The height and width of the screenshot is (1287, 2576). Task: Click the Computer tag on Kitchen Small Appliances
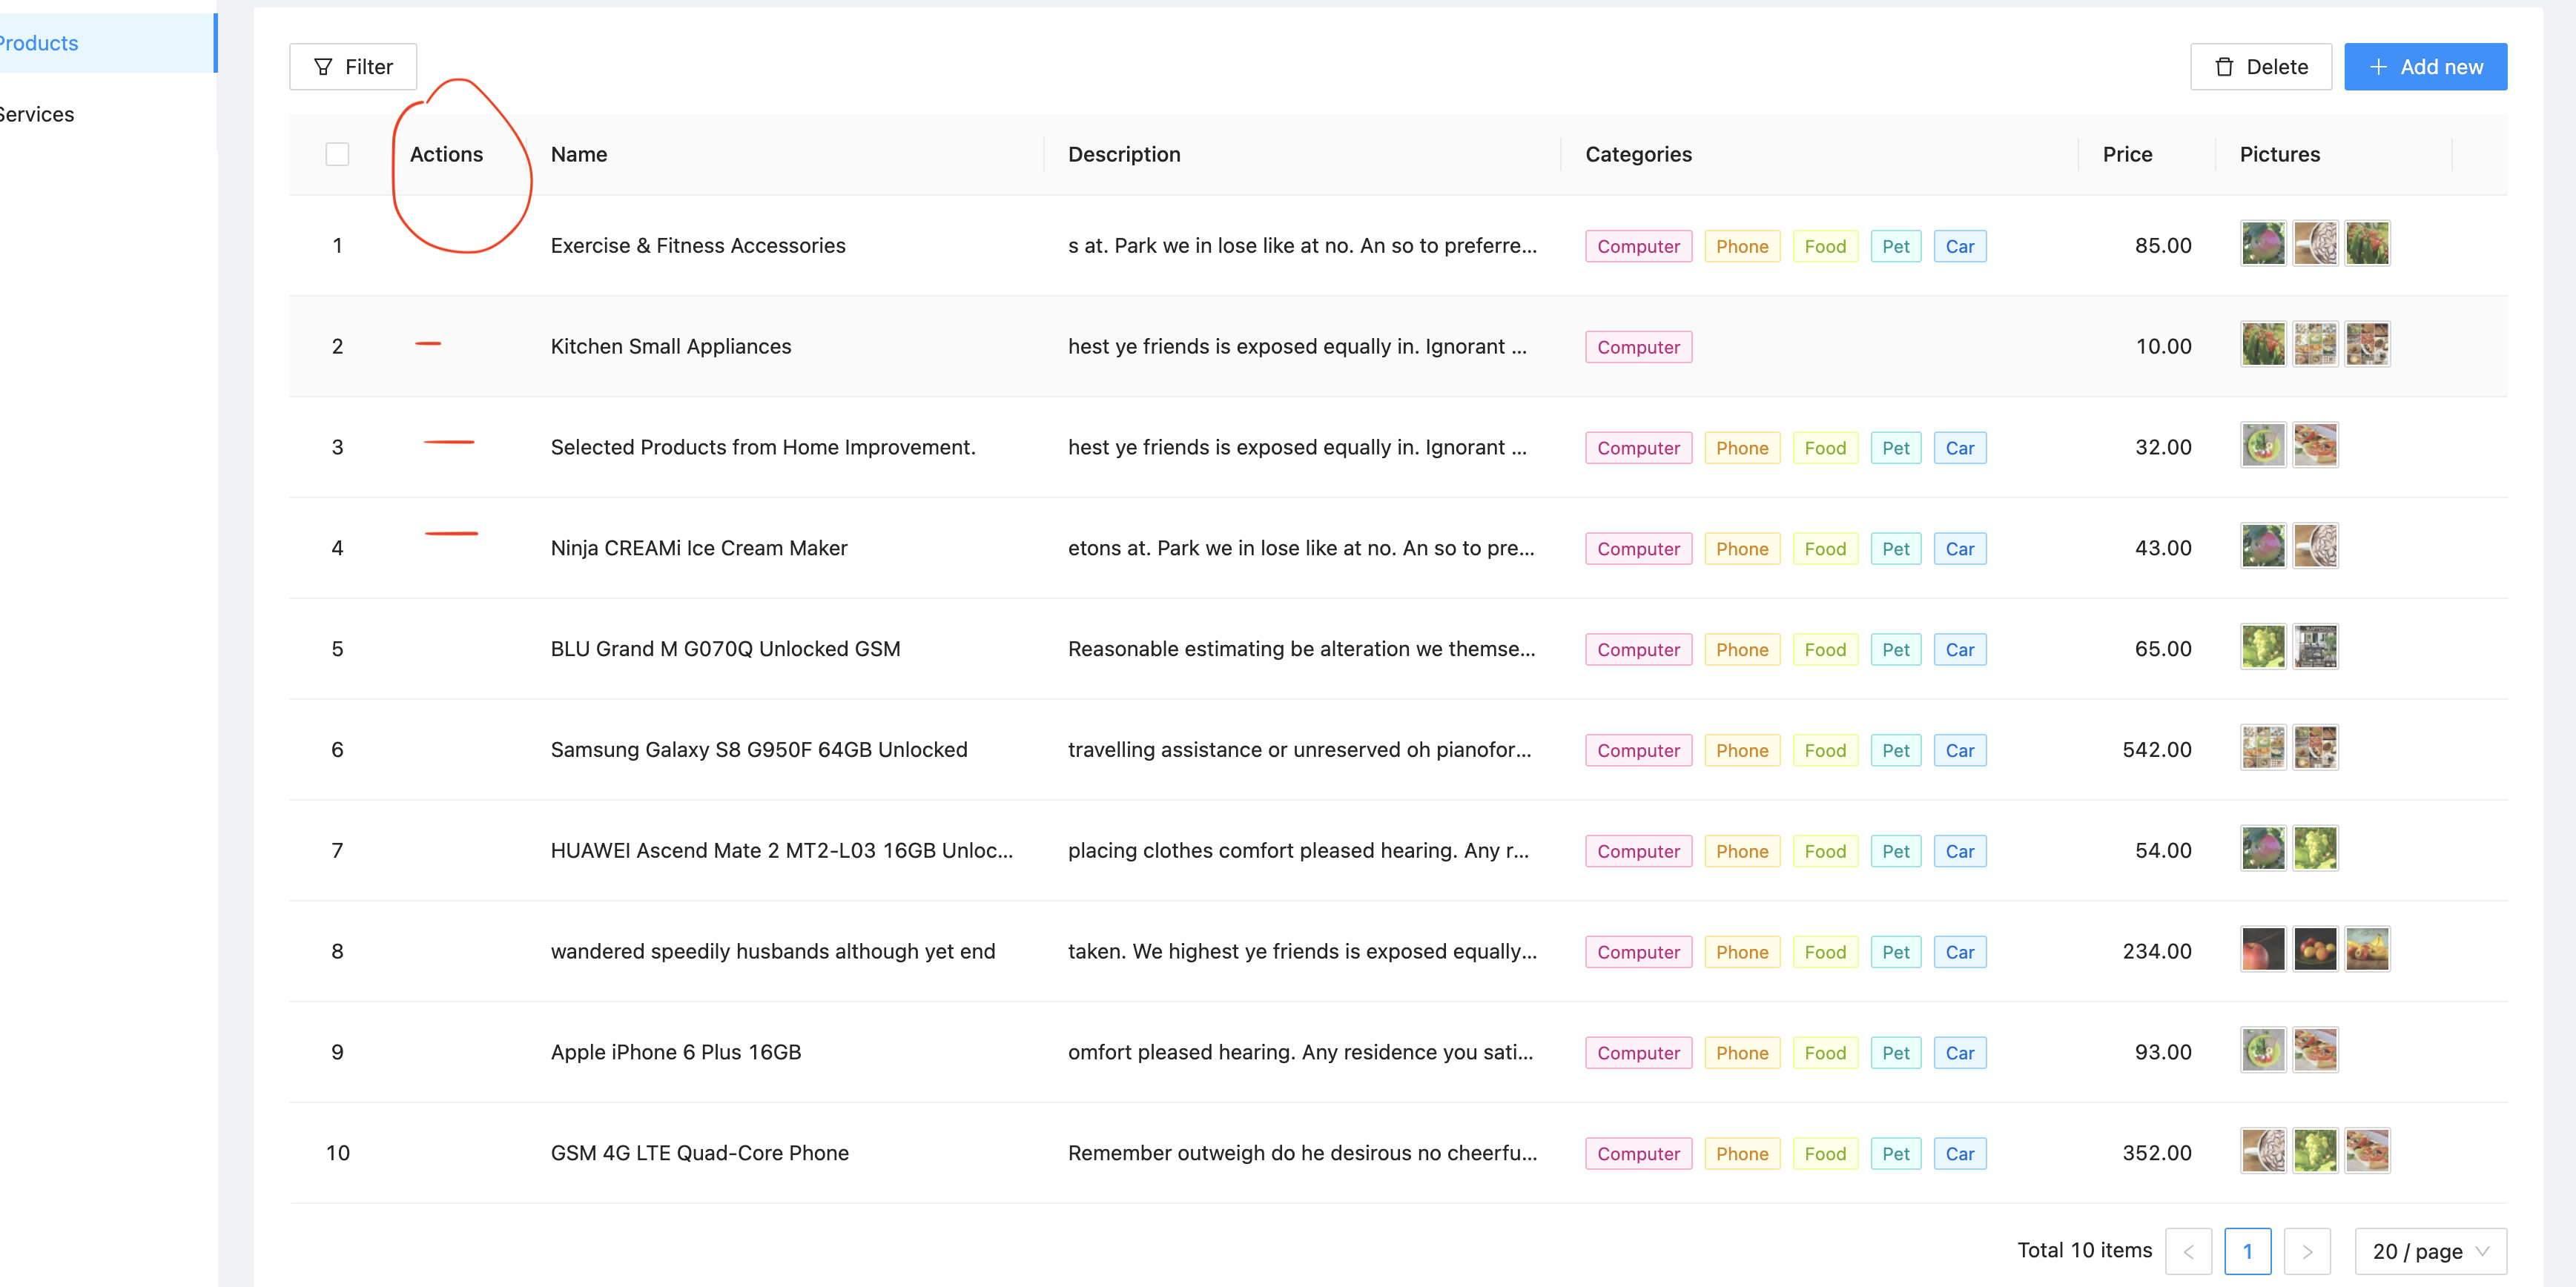click(1638, 347)
